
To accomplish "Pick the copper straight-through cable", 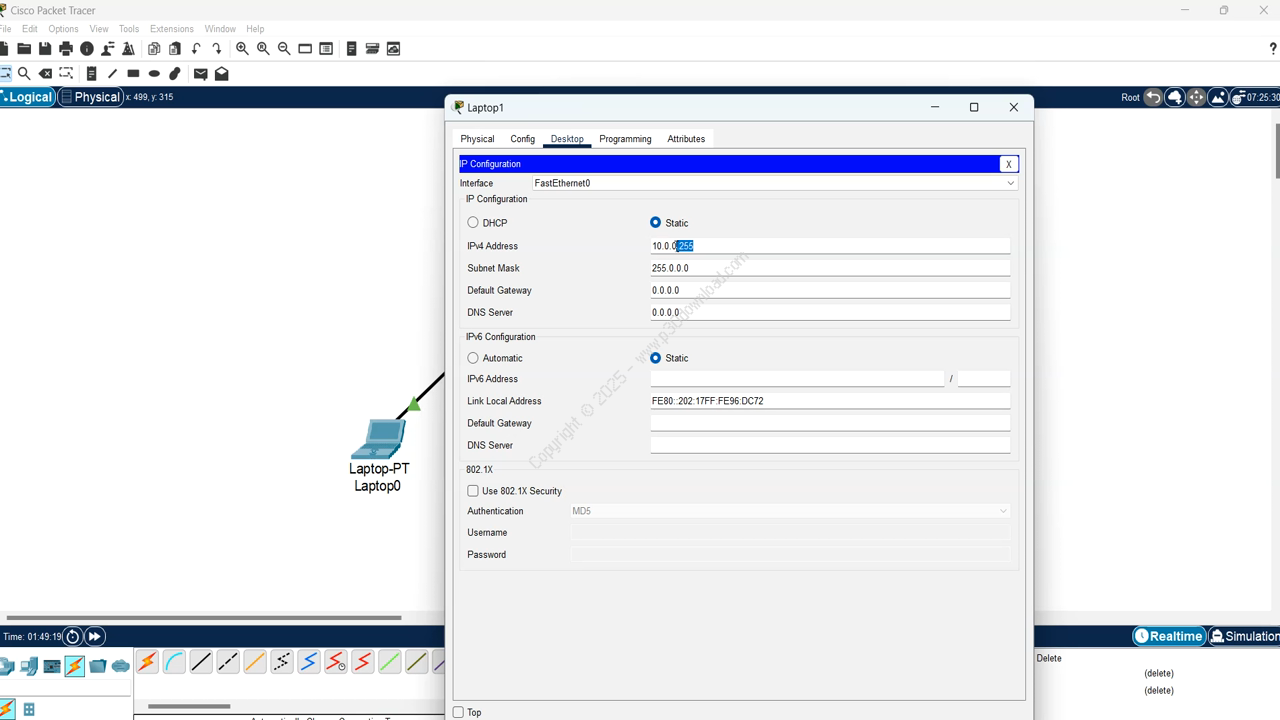I will (201, 661).
